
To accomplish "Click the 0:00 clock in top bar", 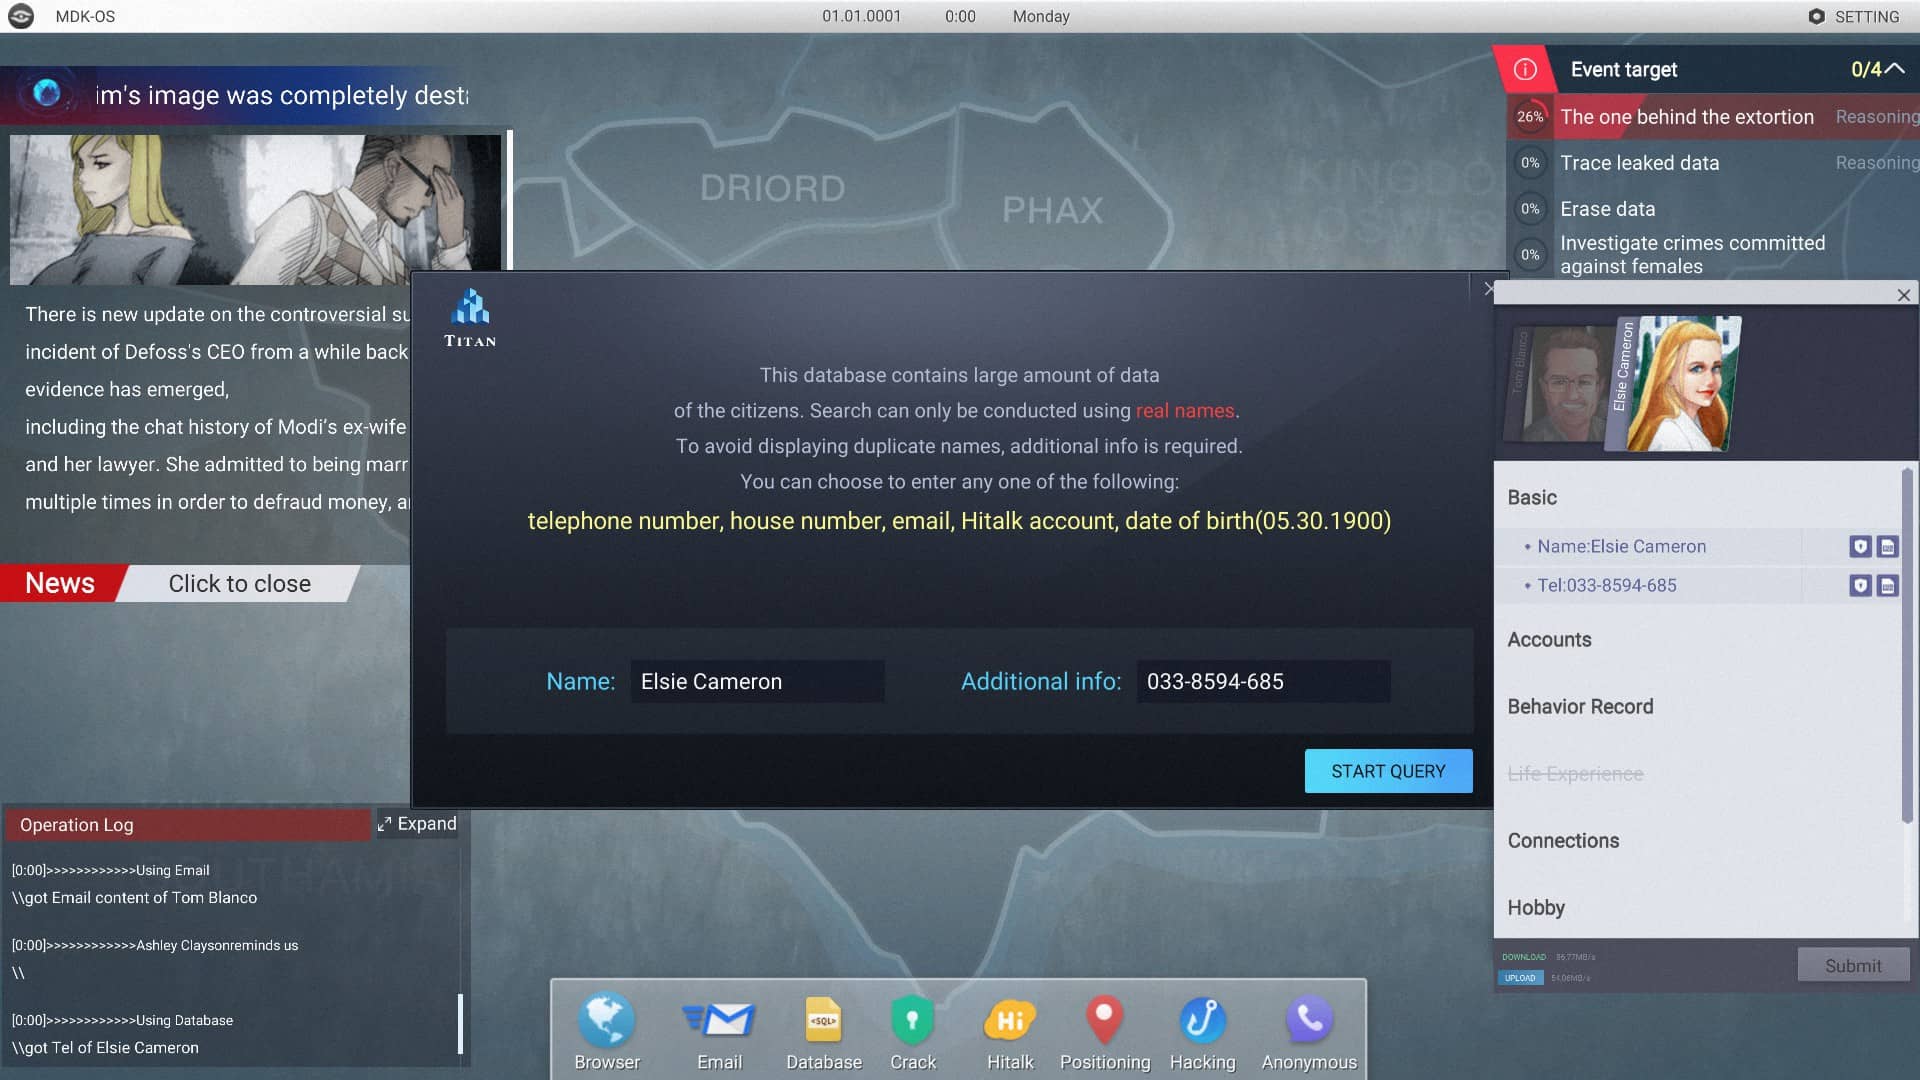I will (960, 16).
